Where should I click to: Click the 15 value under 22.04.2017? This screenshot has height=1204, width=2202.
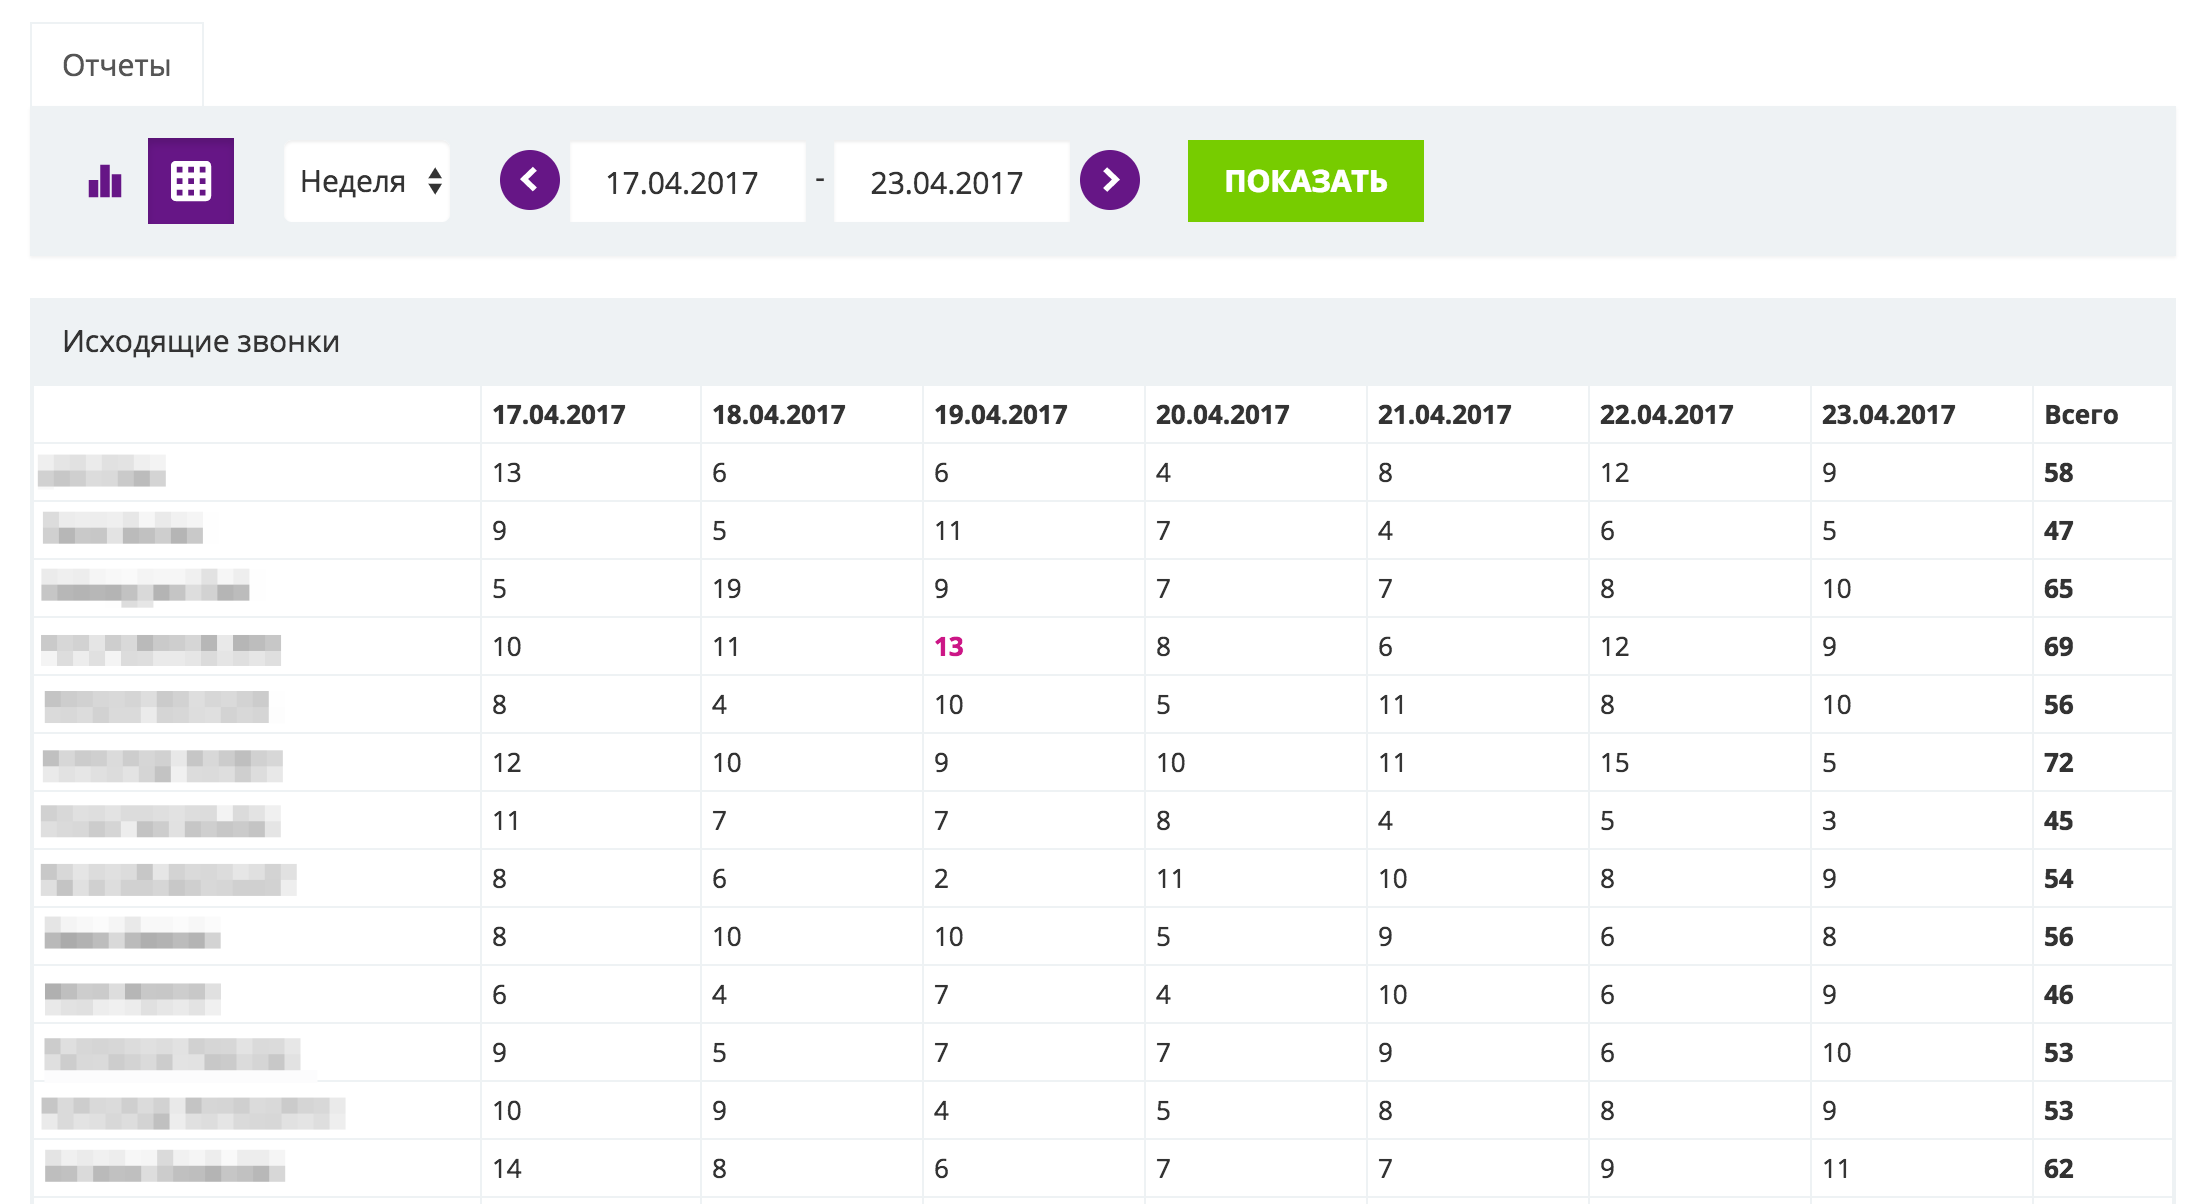(1614, 763)
